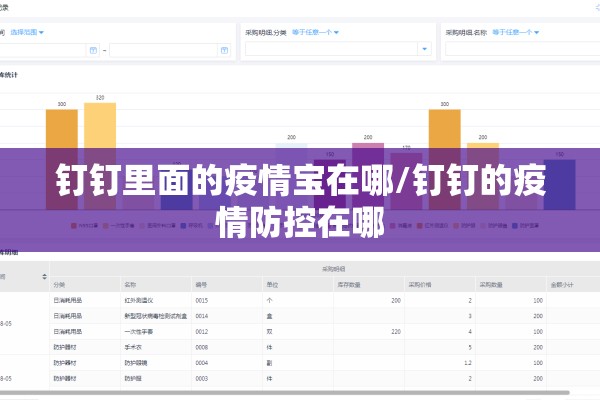The height and width of the screenshot is (400, 600).
Task: Open the start date calendar picker icon
Action: tap(93, 50)
